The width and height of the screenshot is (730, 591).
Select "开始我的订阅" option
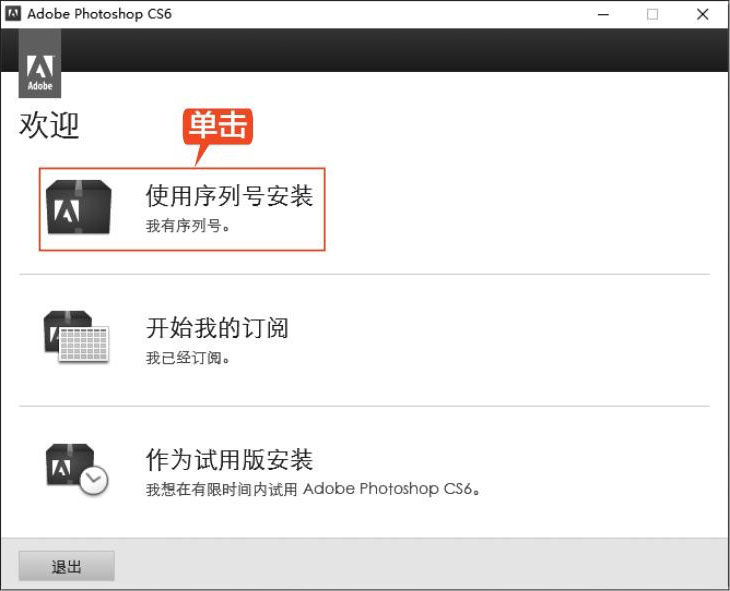click(217, 327)
